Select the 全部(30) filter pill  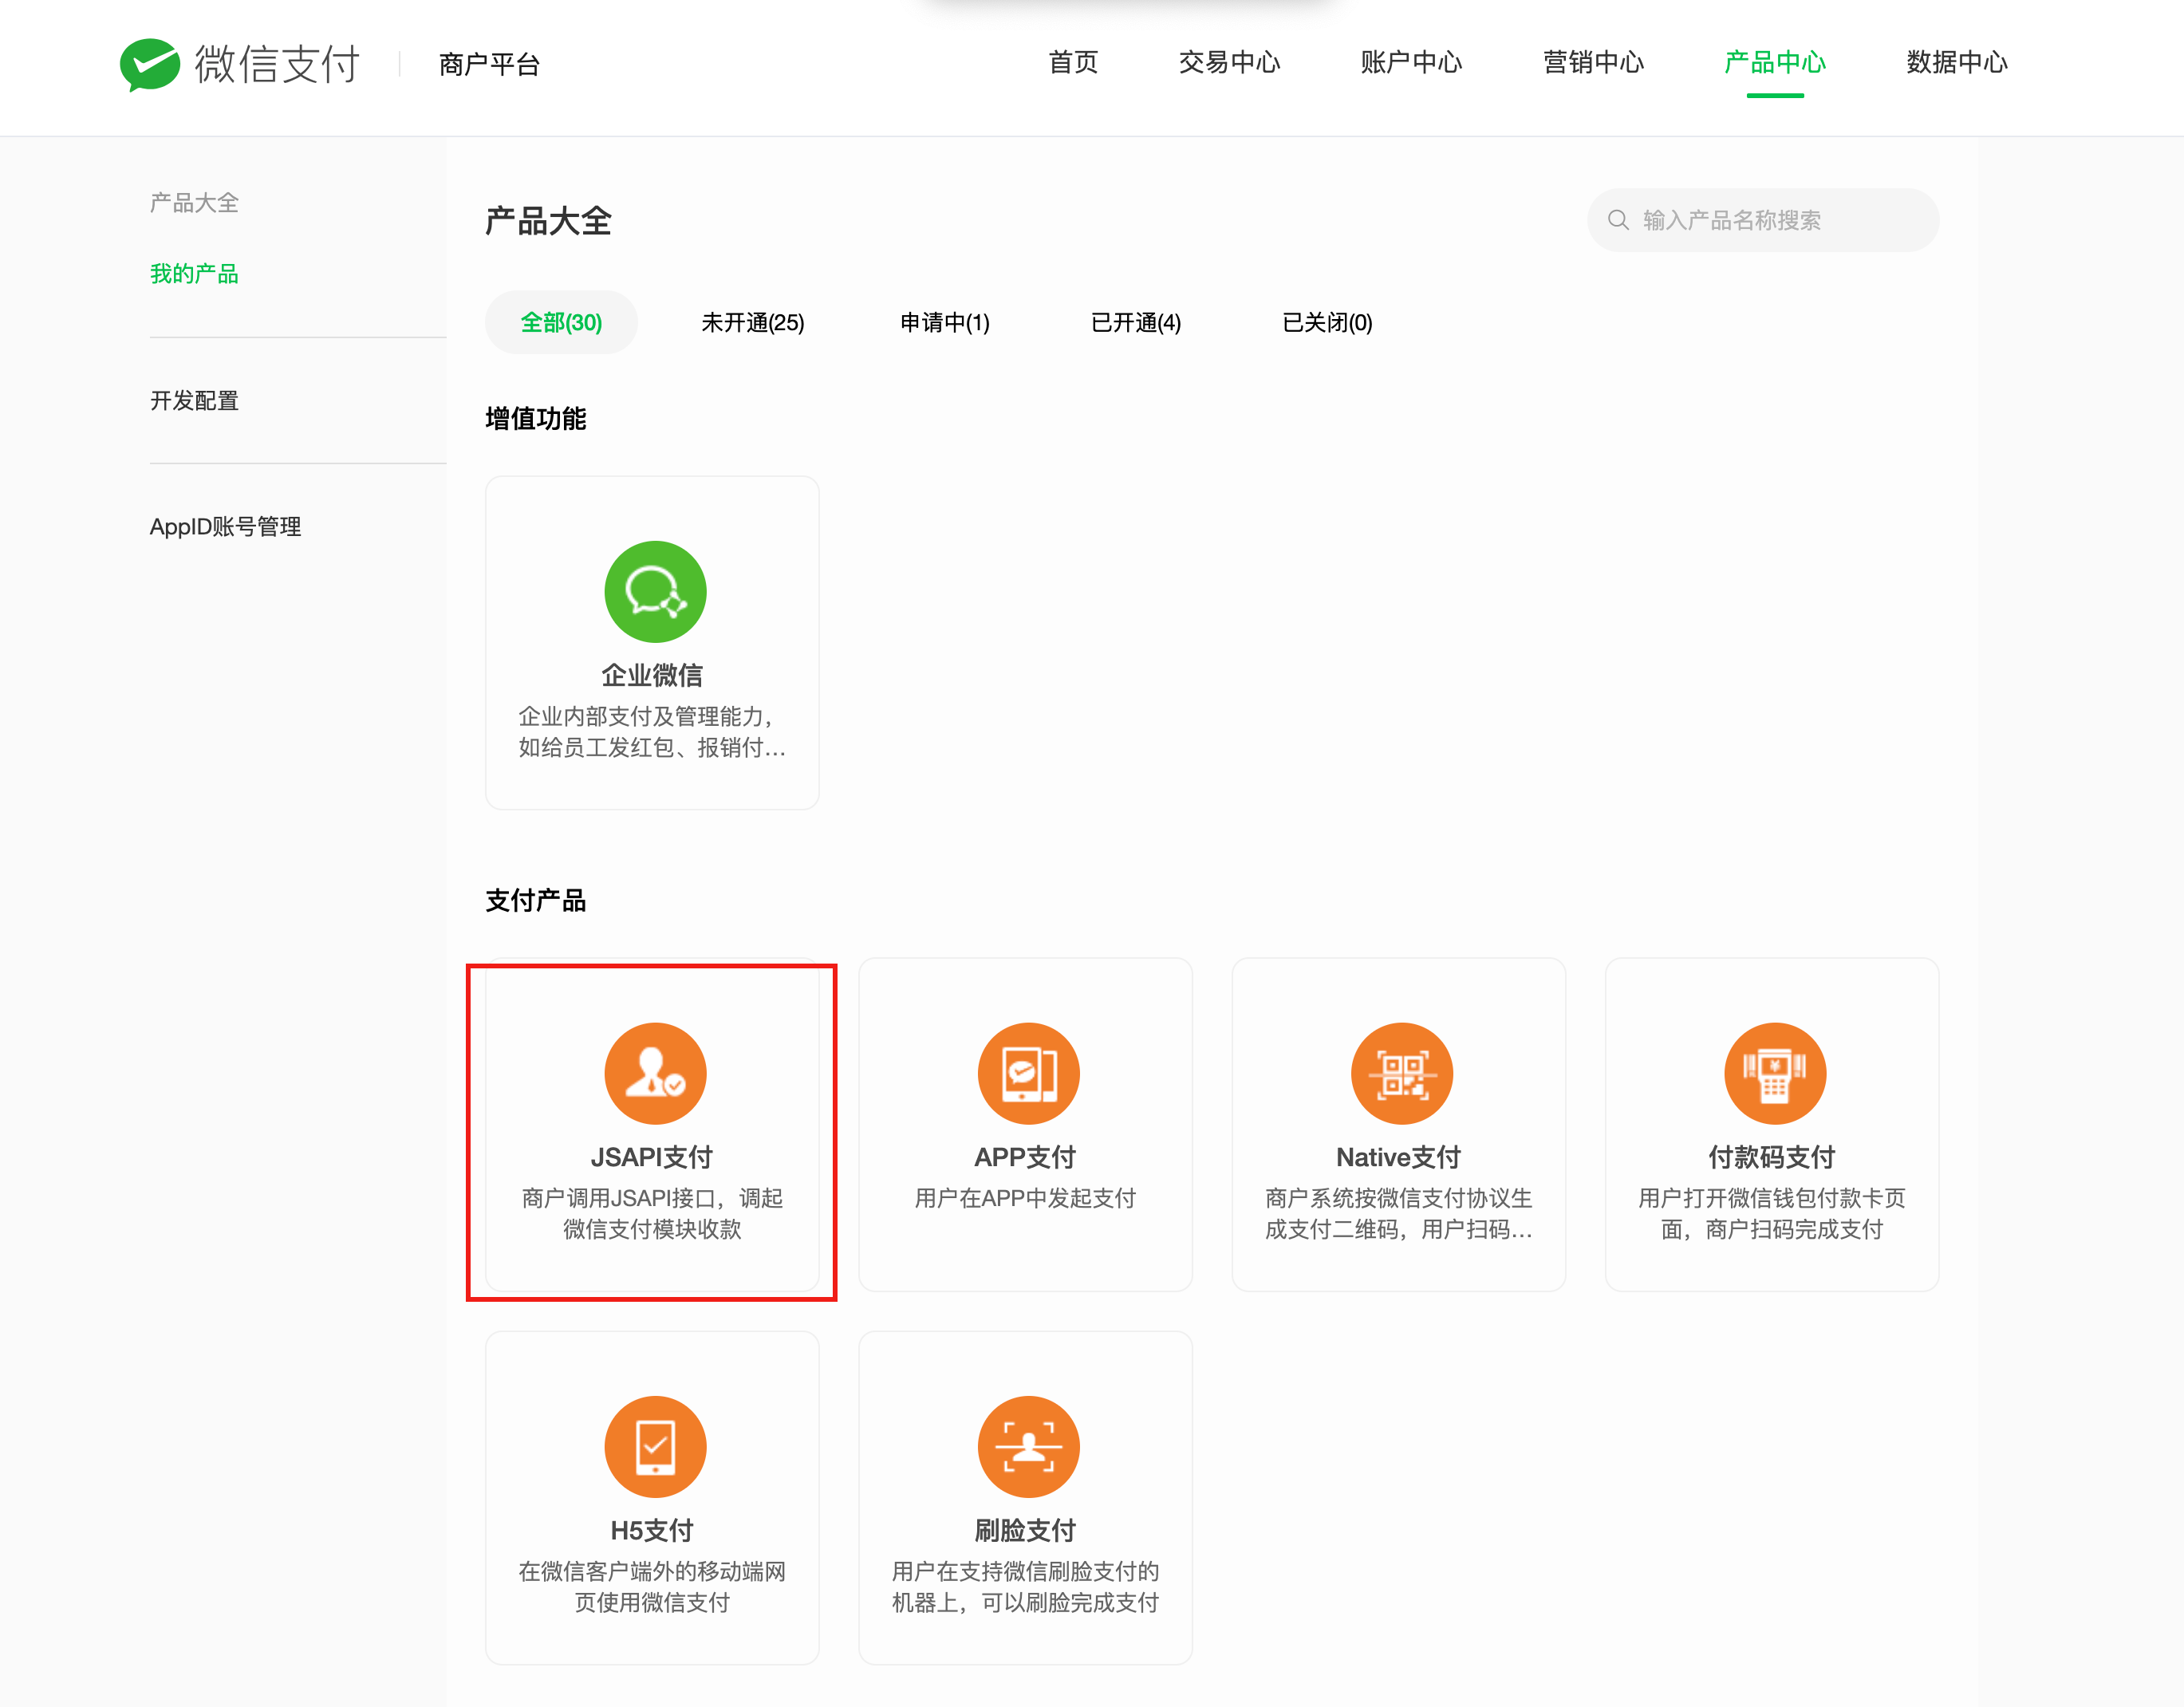point(560,322)
